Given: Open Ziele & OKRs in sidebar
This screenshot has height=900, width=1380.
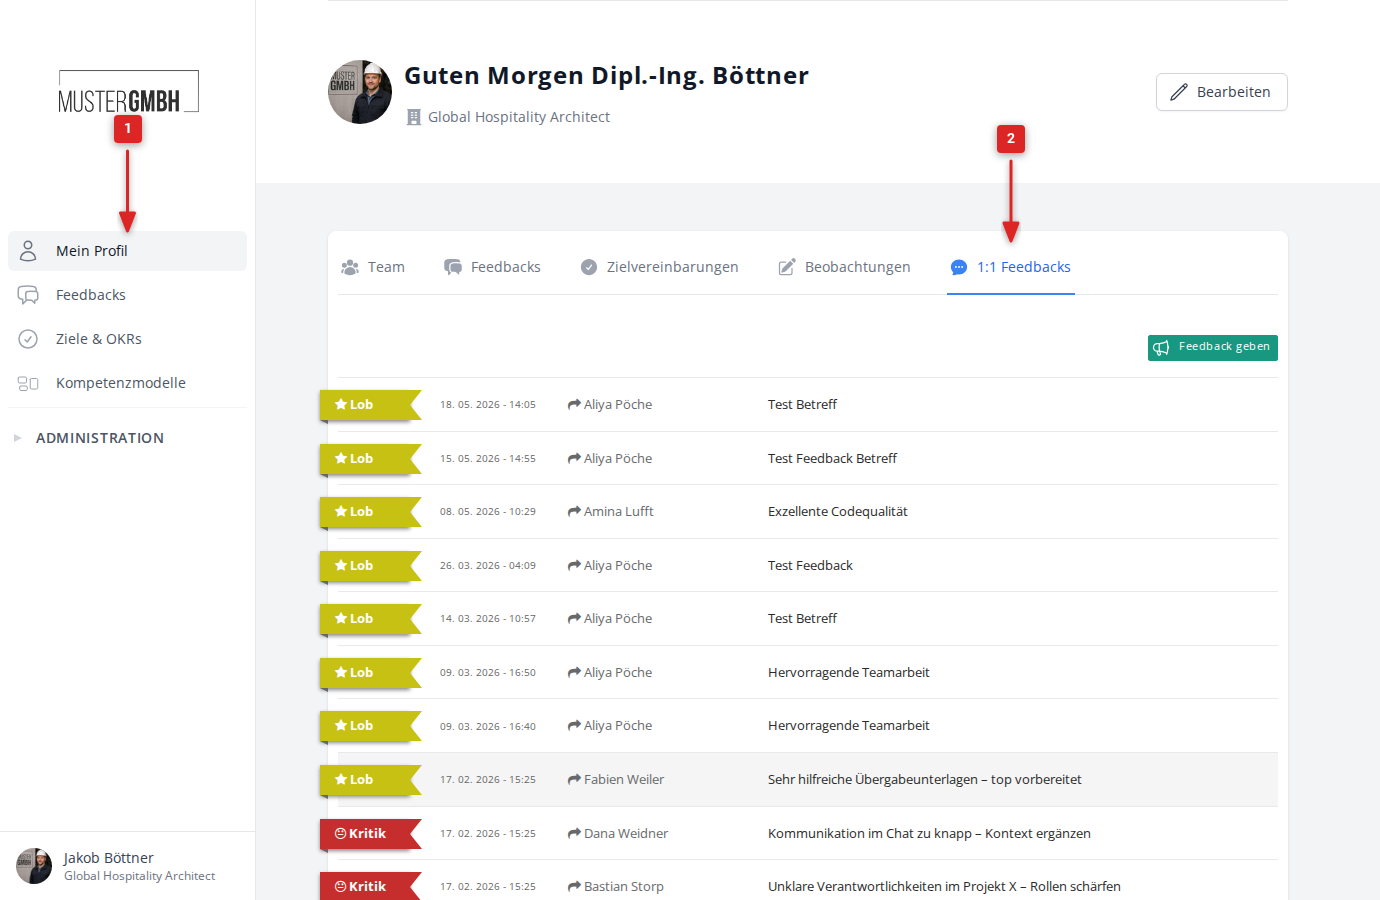Looking at the screenshot, I should [127, 339].
